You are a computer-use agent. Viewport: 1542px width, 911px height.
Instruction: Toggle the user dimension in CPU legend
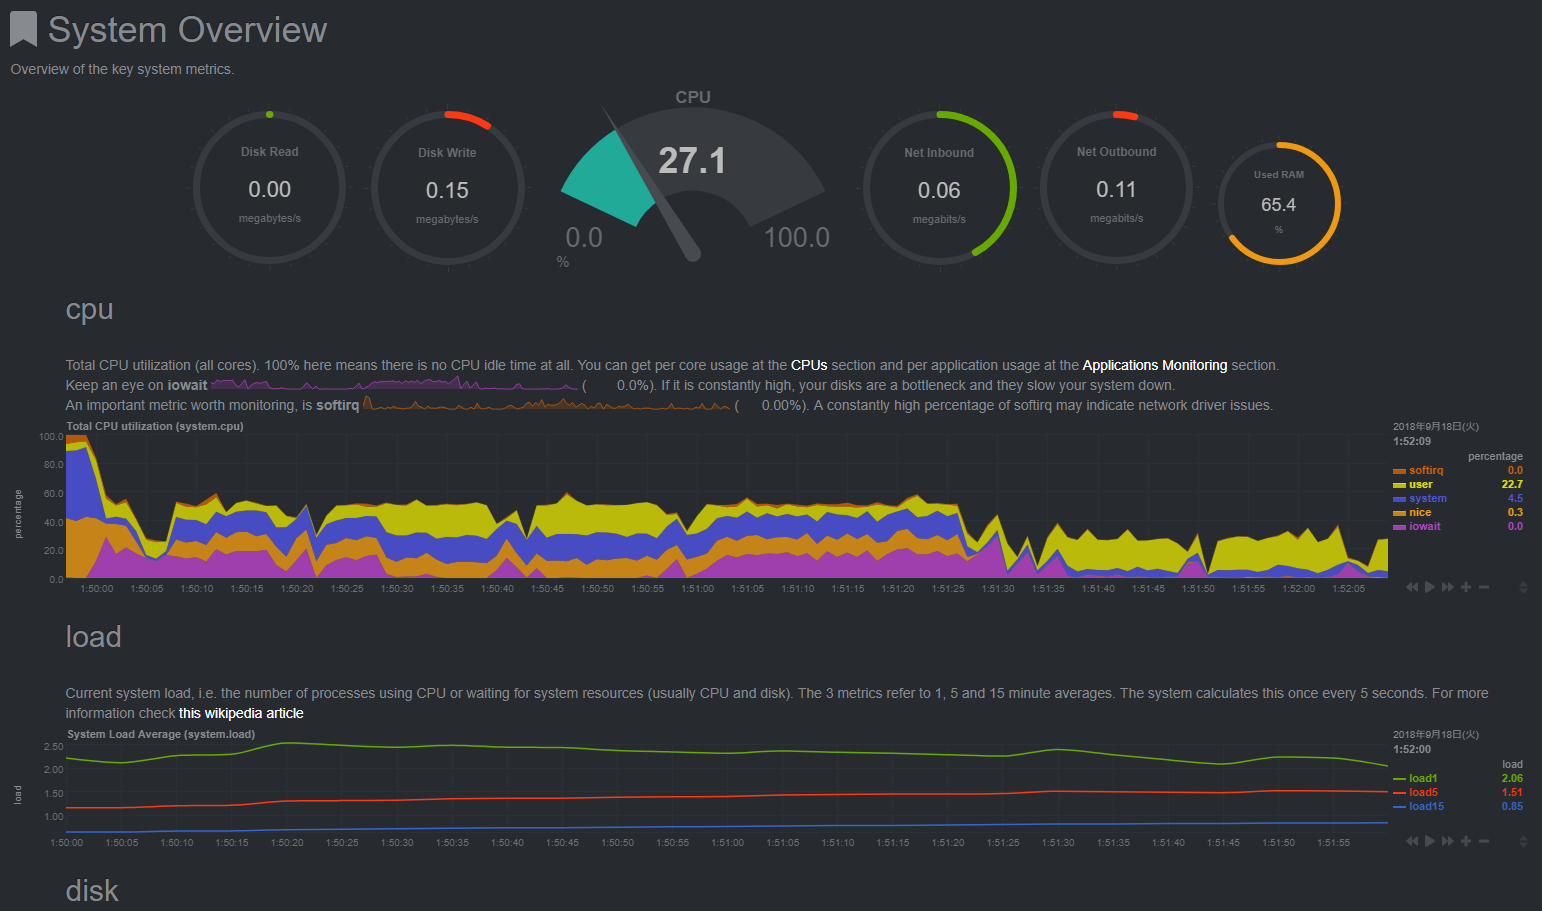(1421, 484)
